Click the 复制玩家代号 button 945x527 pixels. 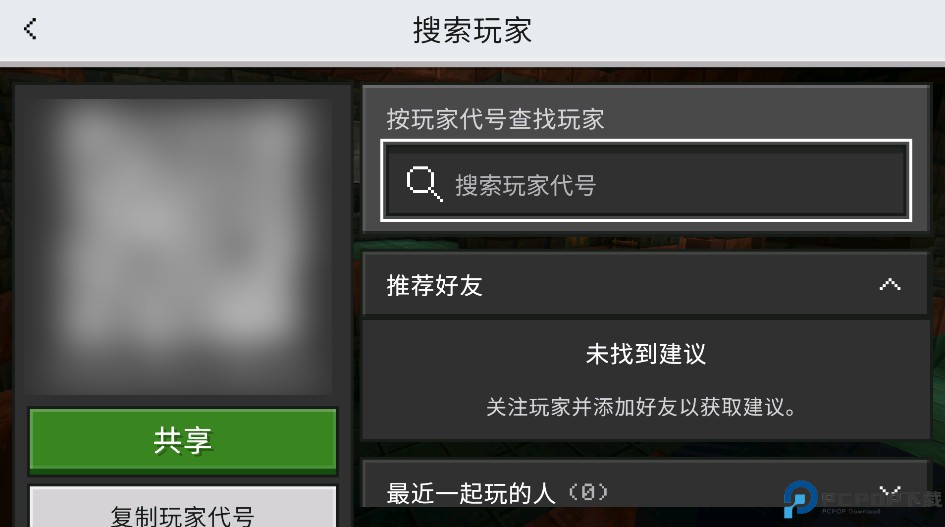click(183, 506)
